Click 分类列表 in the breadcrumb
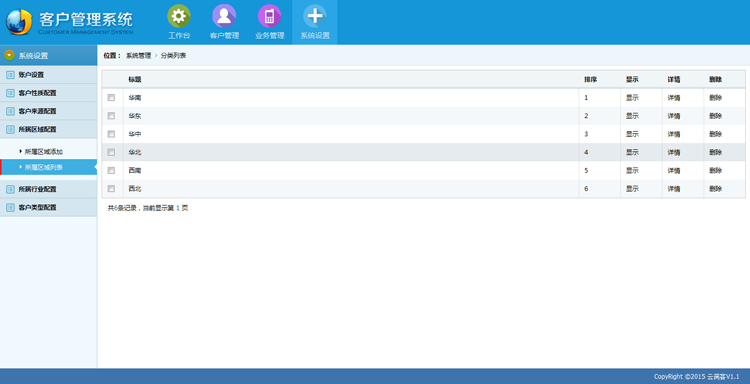Image resolution: width=750 pixels, height=384 pixels. 173,55
